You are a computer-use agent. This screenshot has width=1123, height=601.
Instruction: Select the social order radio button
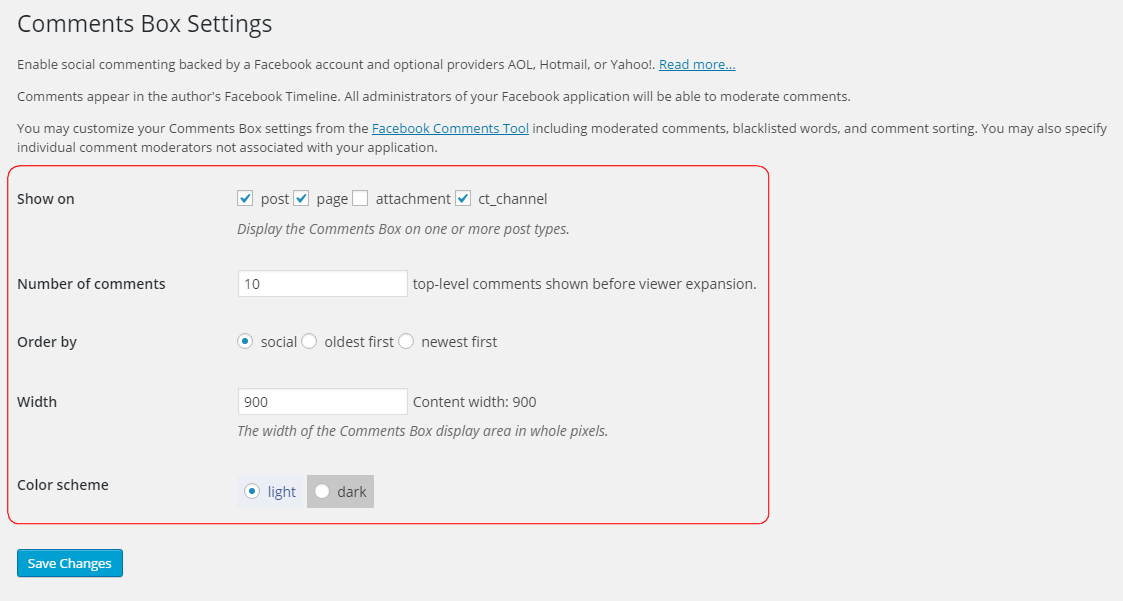pyautogui.click(x=245, y=342)
